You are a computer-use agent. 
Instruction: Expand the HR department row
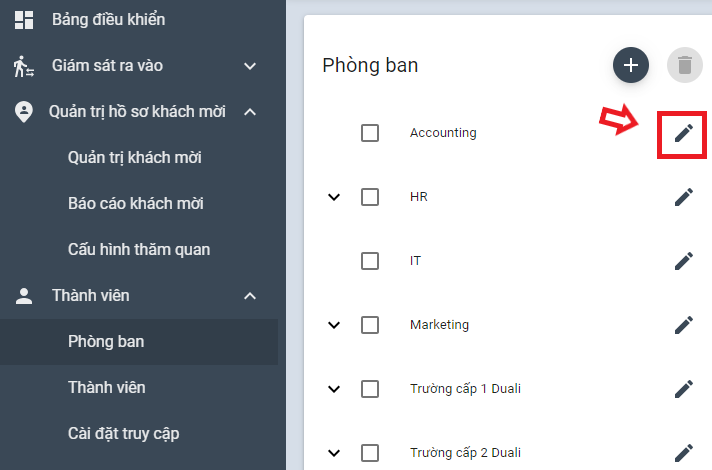click(334, 197)
